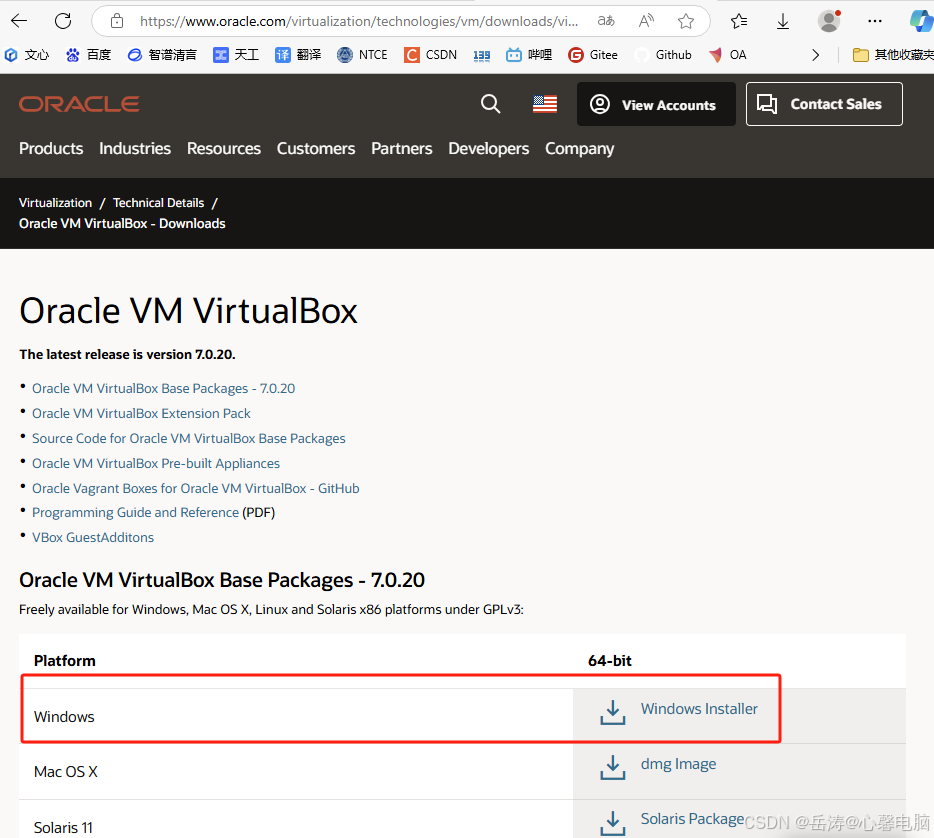Click the Windows Installer download link
Image resolution: width=934 pixels, height=838 pixels.
click(x=699, y=709)
